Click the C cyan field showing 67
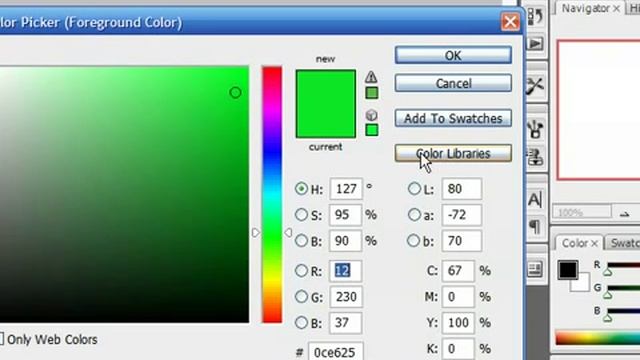The width and height of the screenshot is (640, 360). point(458,271)
